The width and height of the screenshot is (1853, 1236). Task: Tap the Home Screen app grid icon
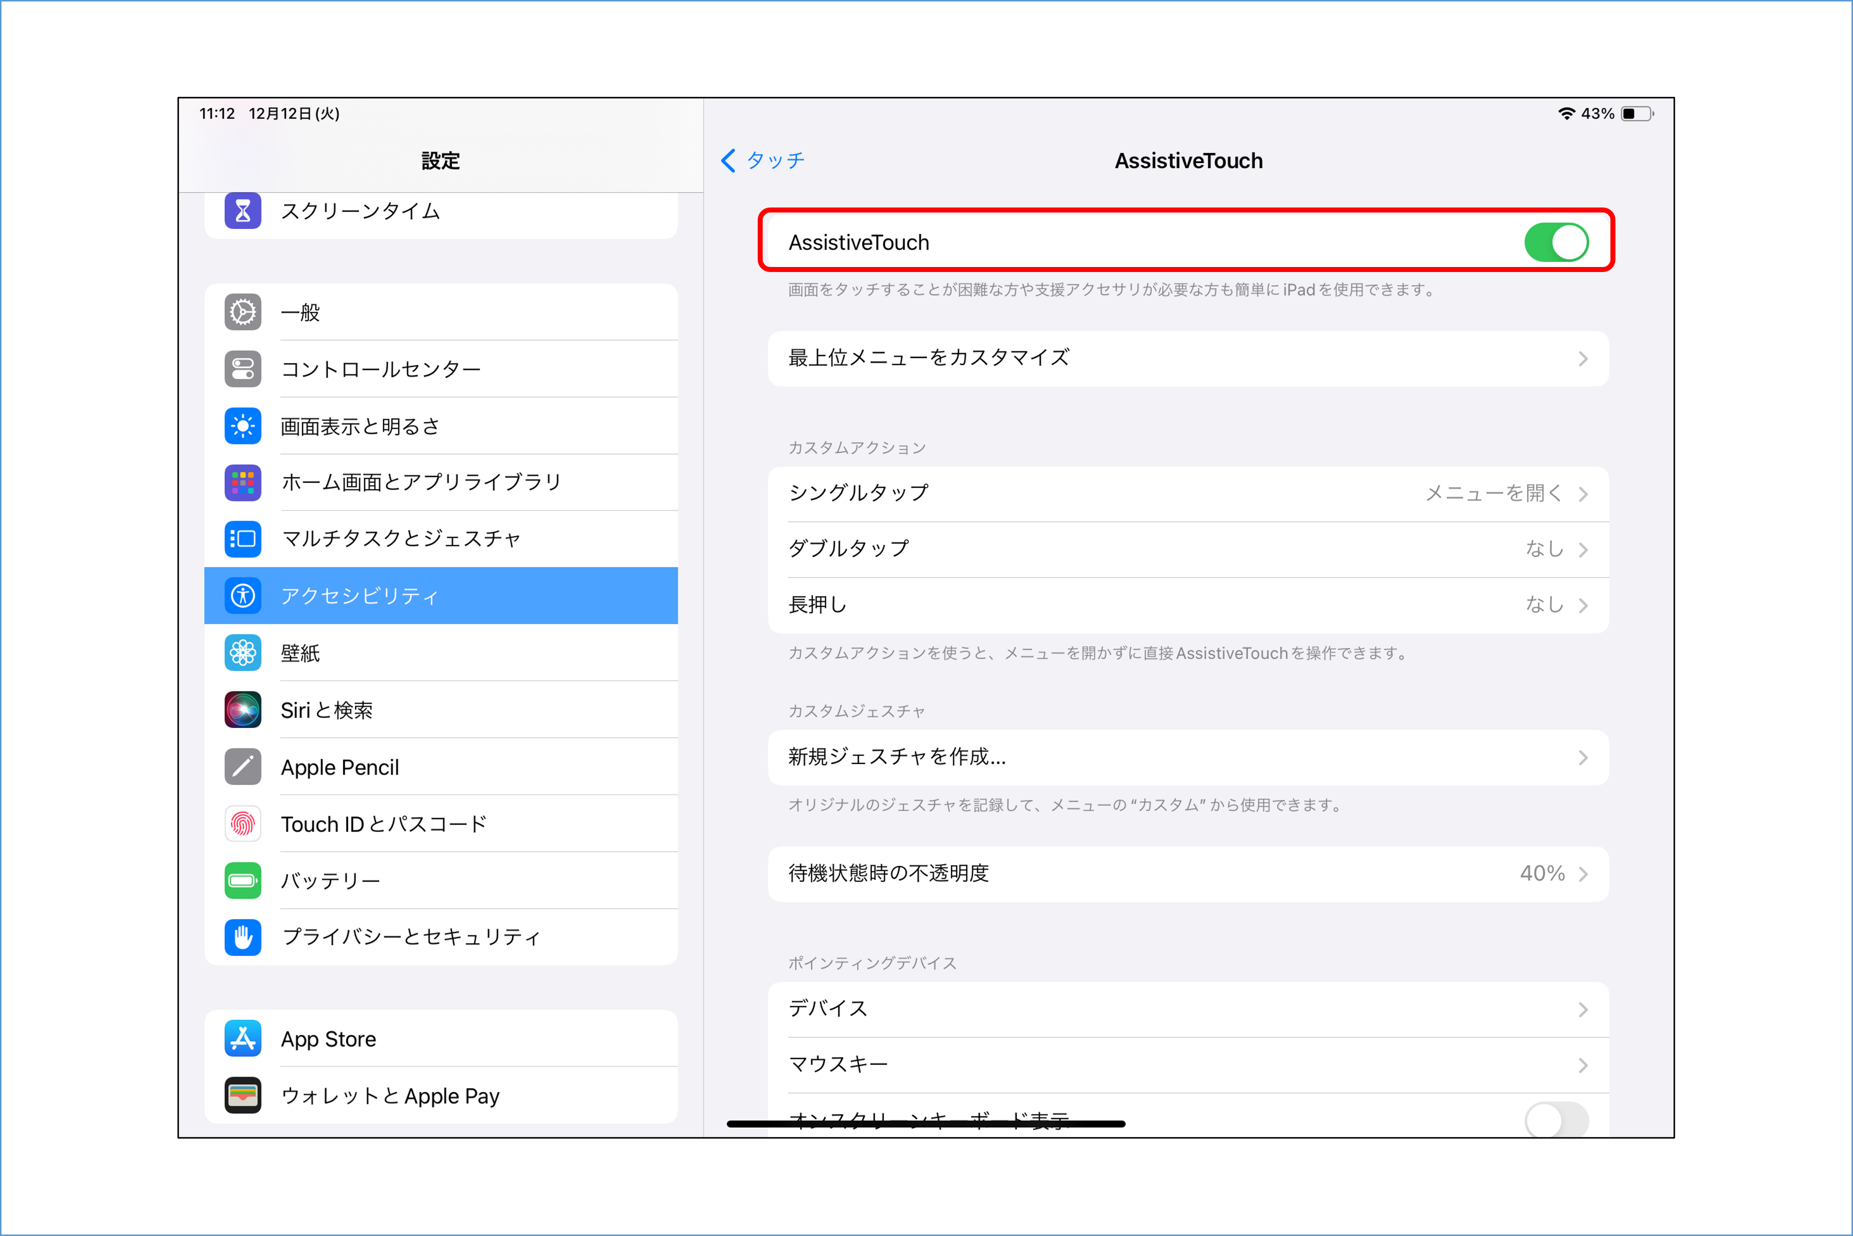pyautogui.click(x=243, y=483)
